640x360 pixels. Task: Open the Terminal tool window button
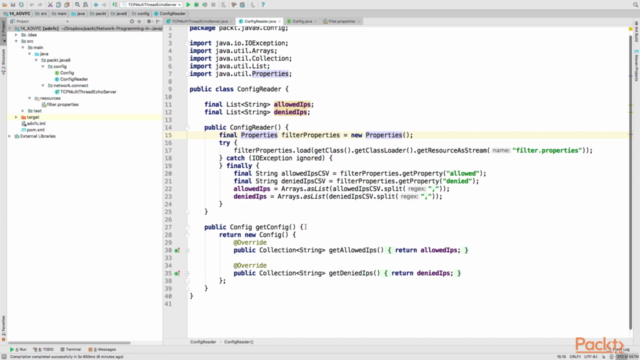click(x=71, y=350)
